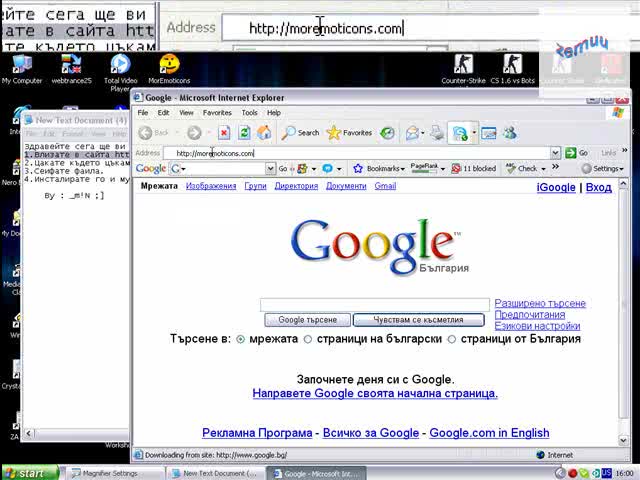This screenshot has width=640, height=480.
Task: Click the page vertical scrollbar down arrow
Action: pos(623,440)
